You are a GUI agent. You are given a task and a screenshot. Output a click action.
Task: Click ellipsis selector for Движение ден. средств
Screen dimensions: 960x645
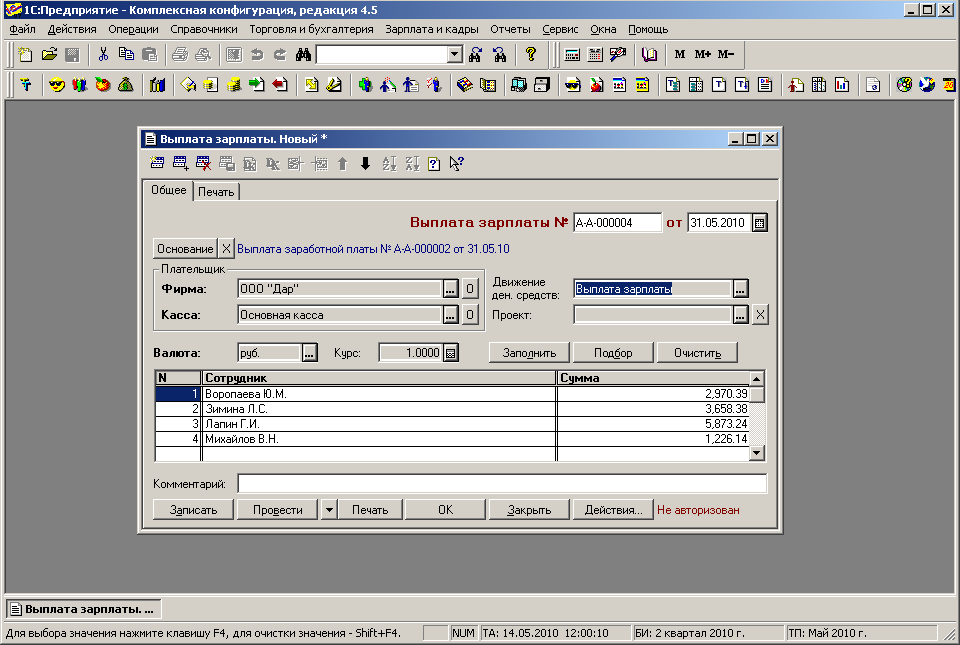pyautogui.click(x=740, y=289)
